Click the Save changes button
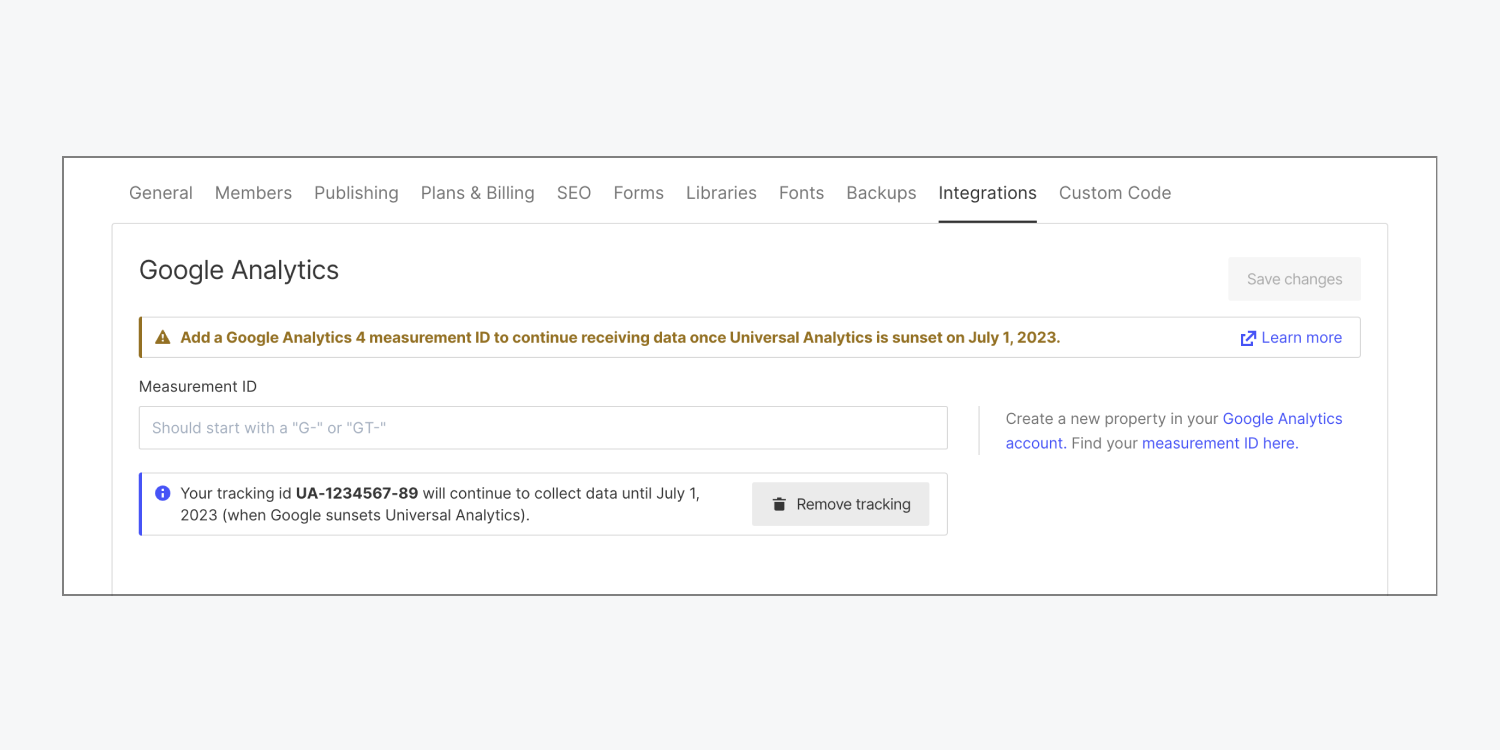 (1294, 279)
